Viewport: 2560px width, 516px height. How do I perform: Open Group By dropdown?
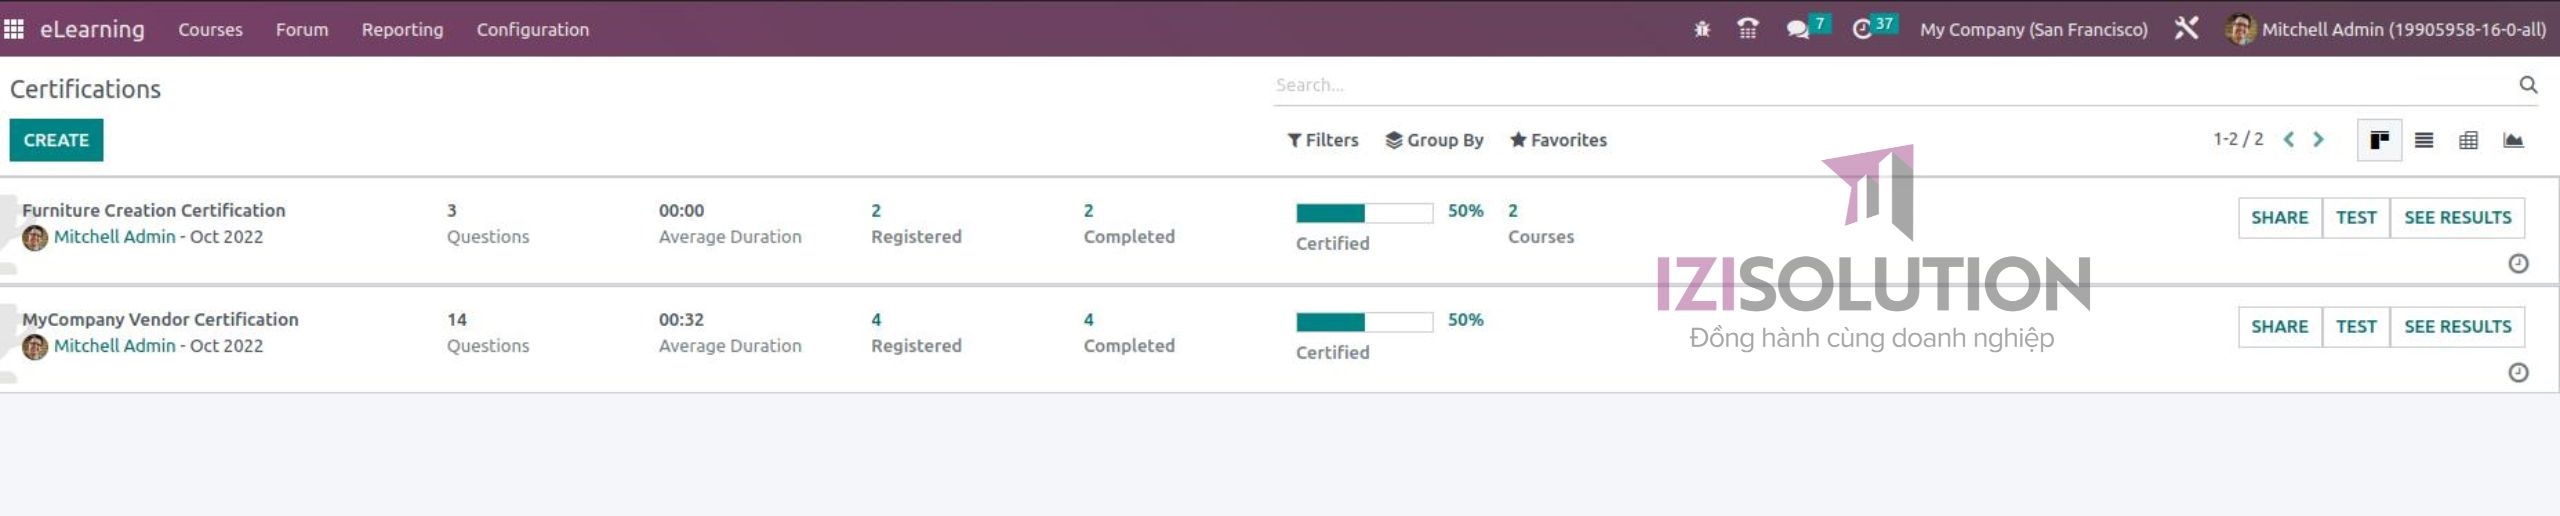[x=1434, y=140]
